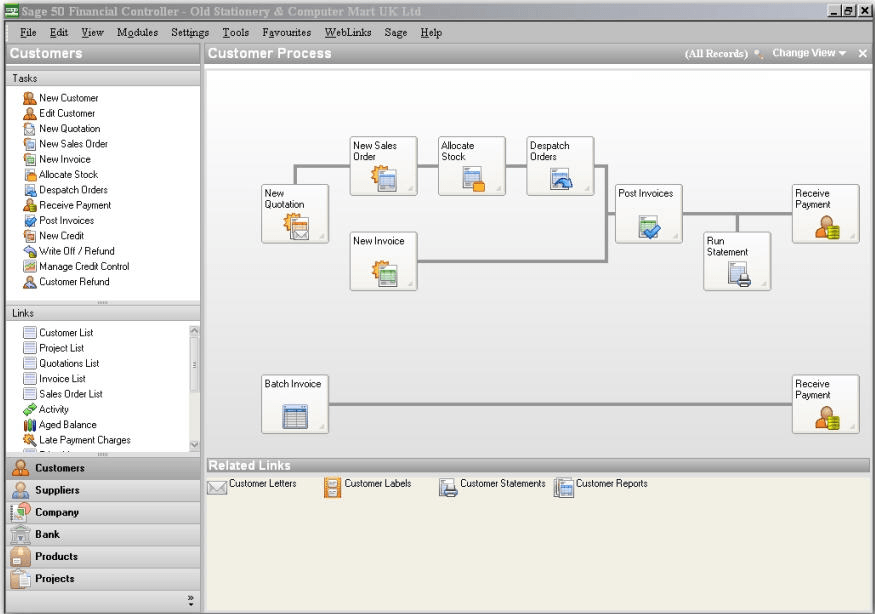
Task: Open New Quotation from the process flowchart
Action: [x=294, y=213]
